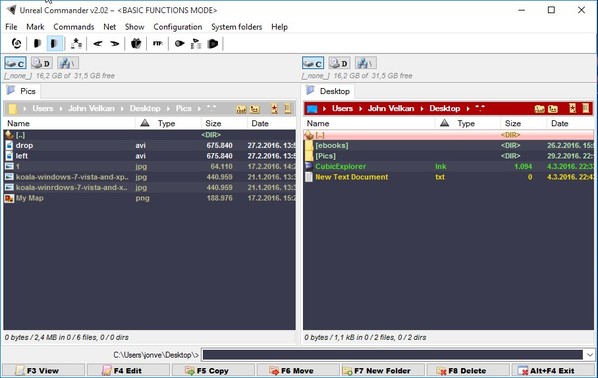
Task: Click the blue monitor icon in right path bar
Action: [x=312, y=109]
